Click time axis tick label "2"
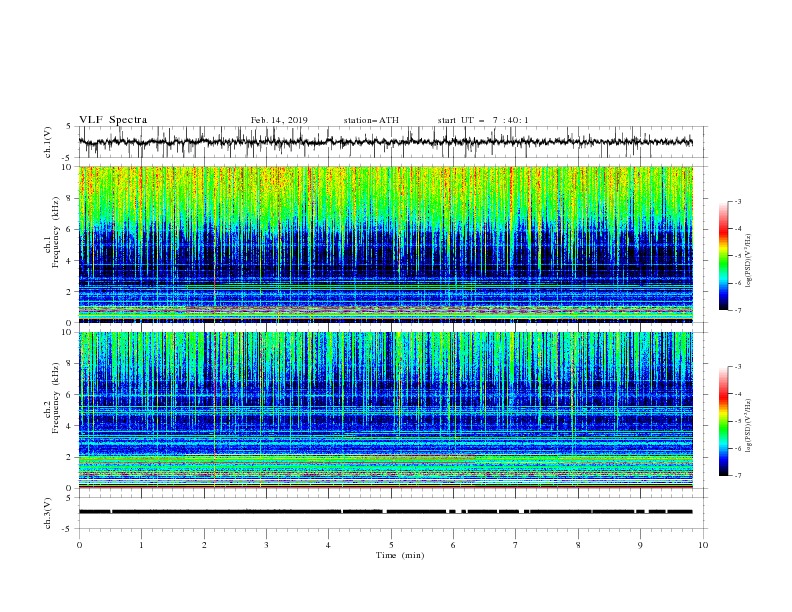Screen dimensions: 792x612 (x=204, y=545)
